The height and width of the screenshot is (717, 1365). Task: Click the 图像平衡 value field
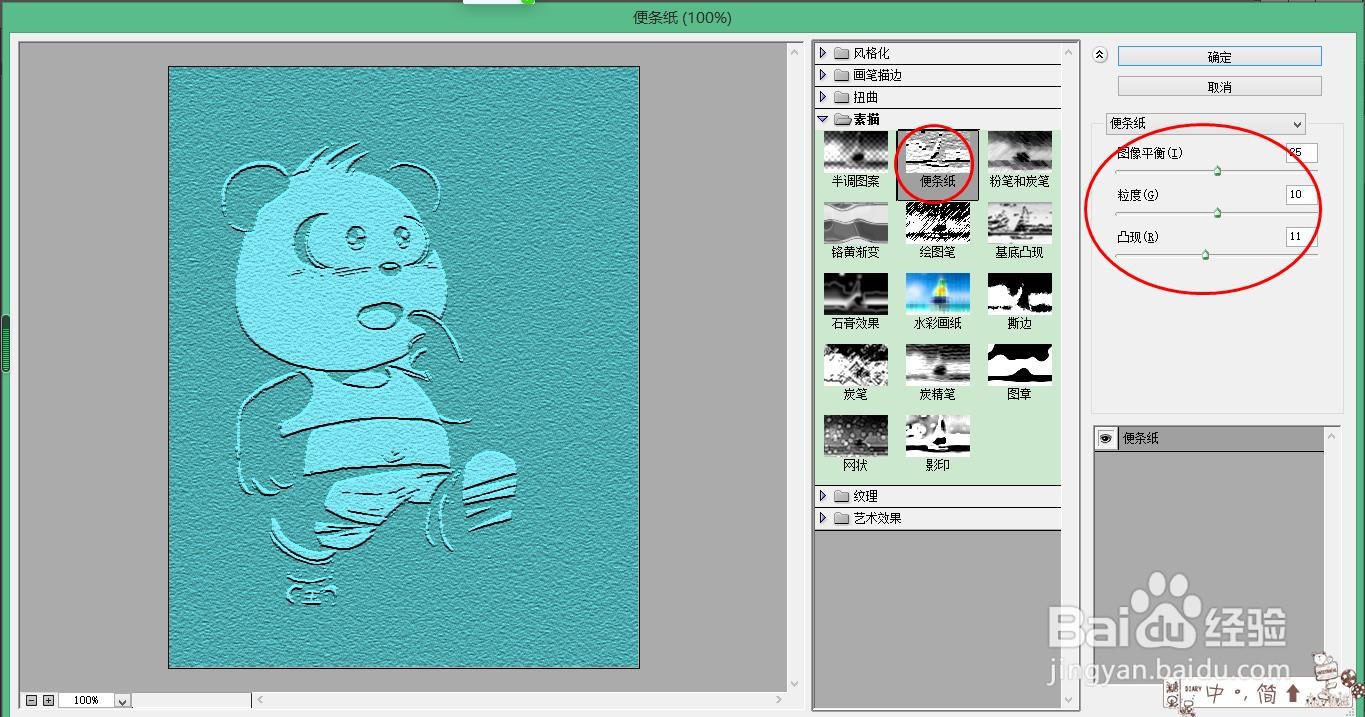tap(1301, 153)
